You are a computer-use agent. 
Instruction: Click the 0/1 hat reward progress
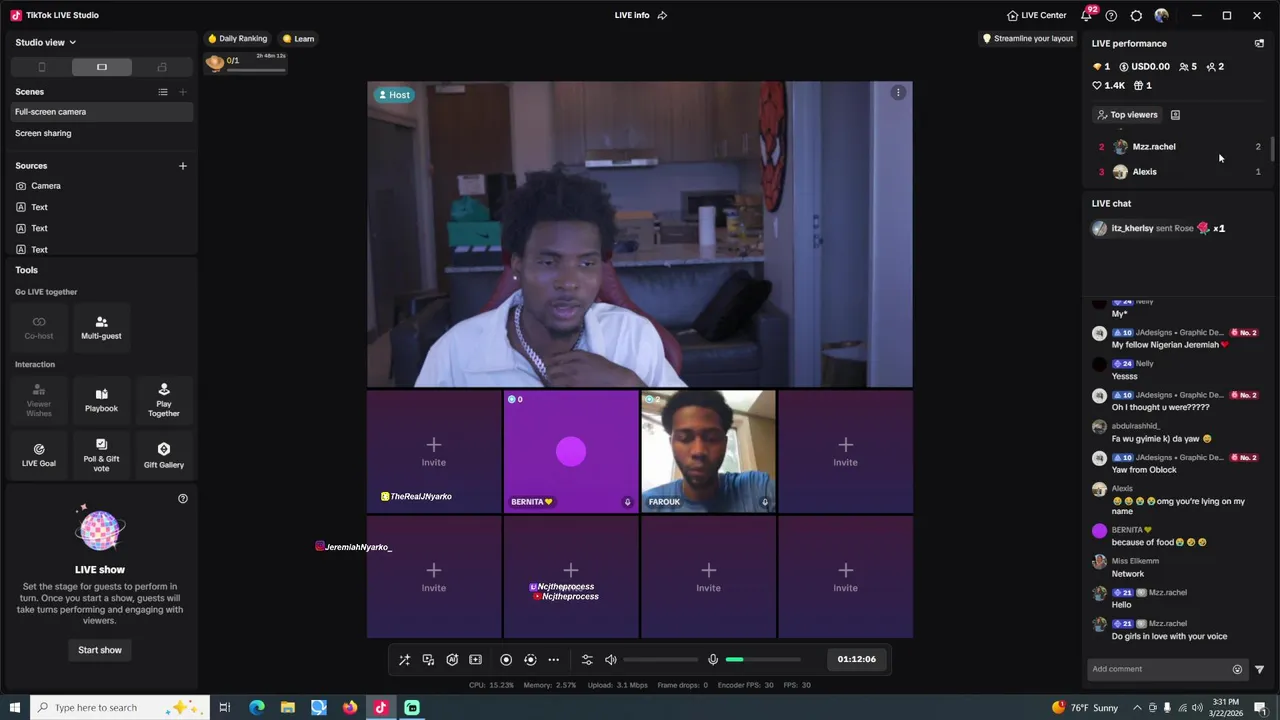tap(246, 63)
